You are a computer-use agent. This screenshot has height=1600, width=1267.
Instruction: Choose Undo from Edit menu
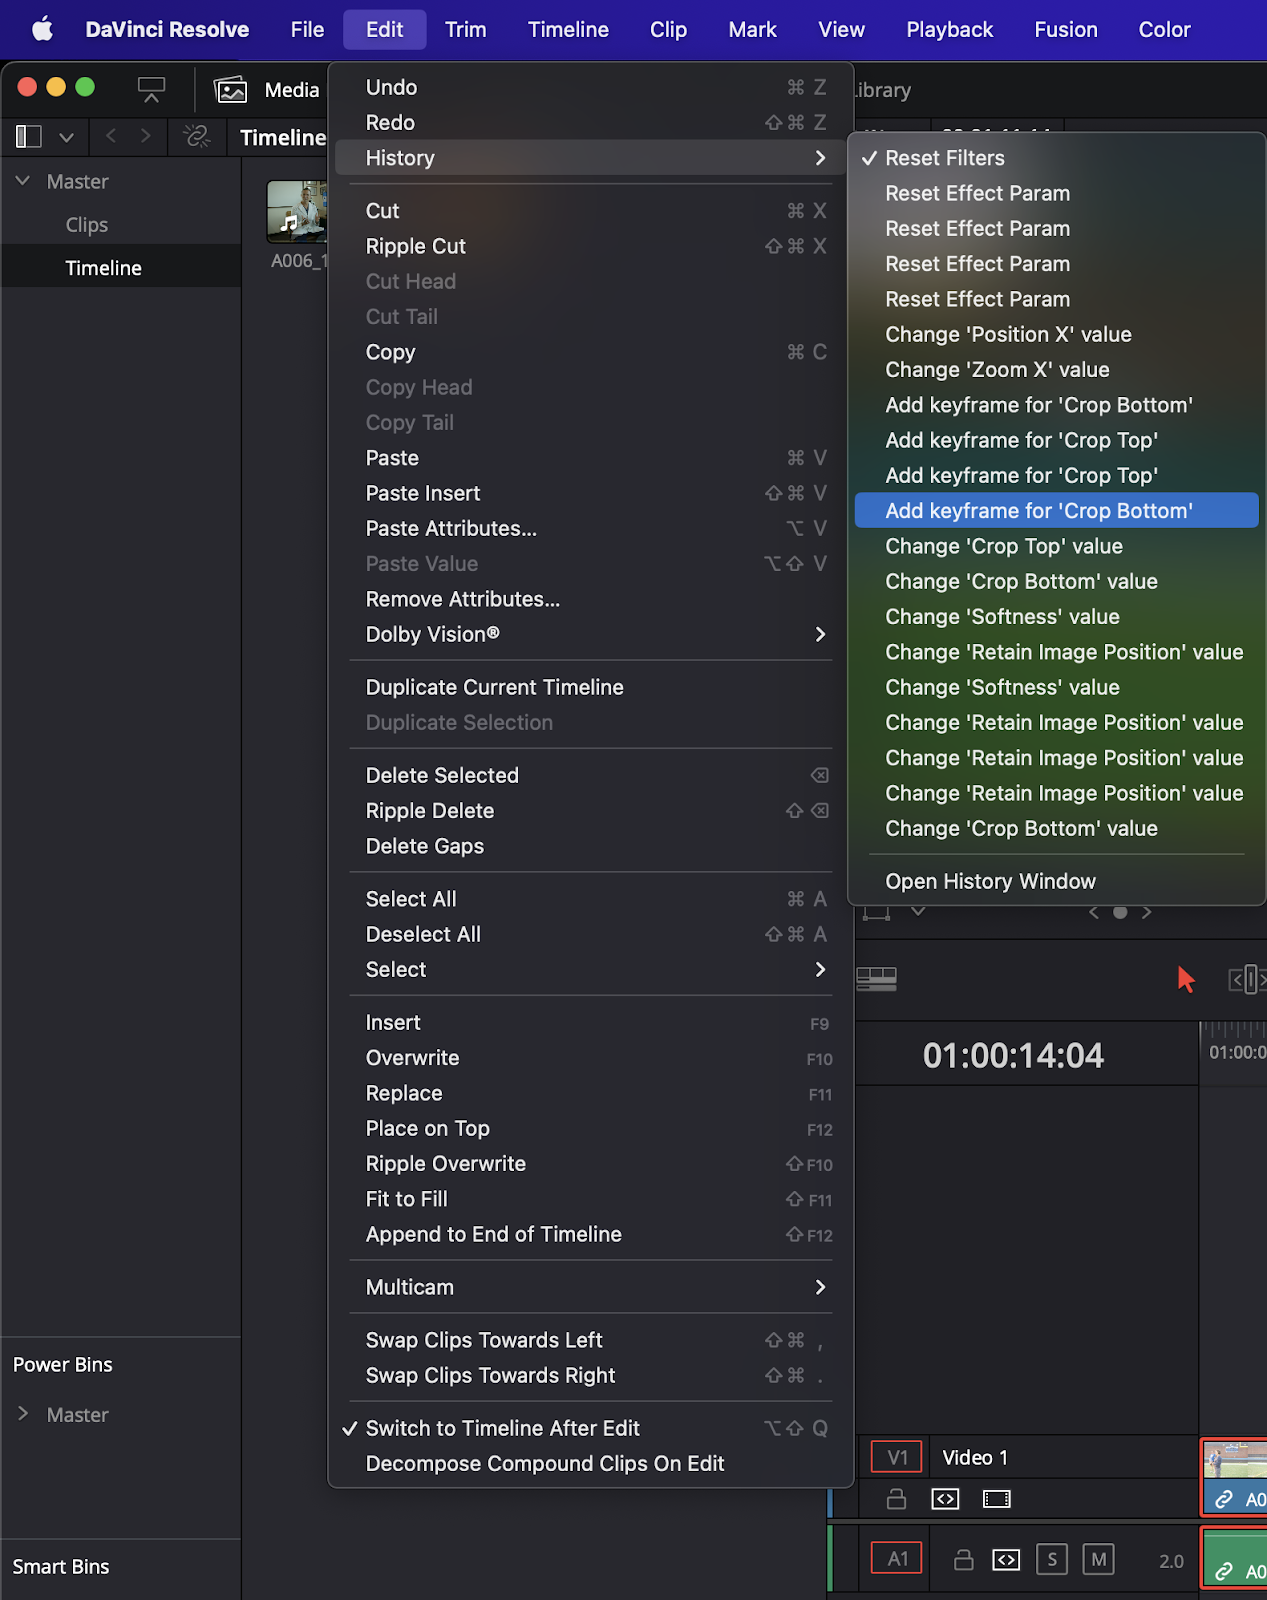(x=591, y=87)
